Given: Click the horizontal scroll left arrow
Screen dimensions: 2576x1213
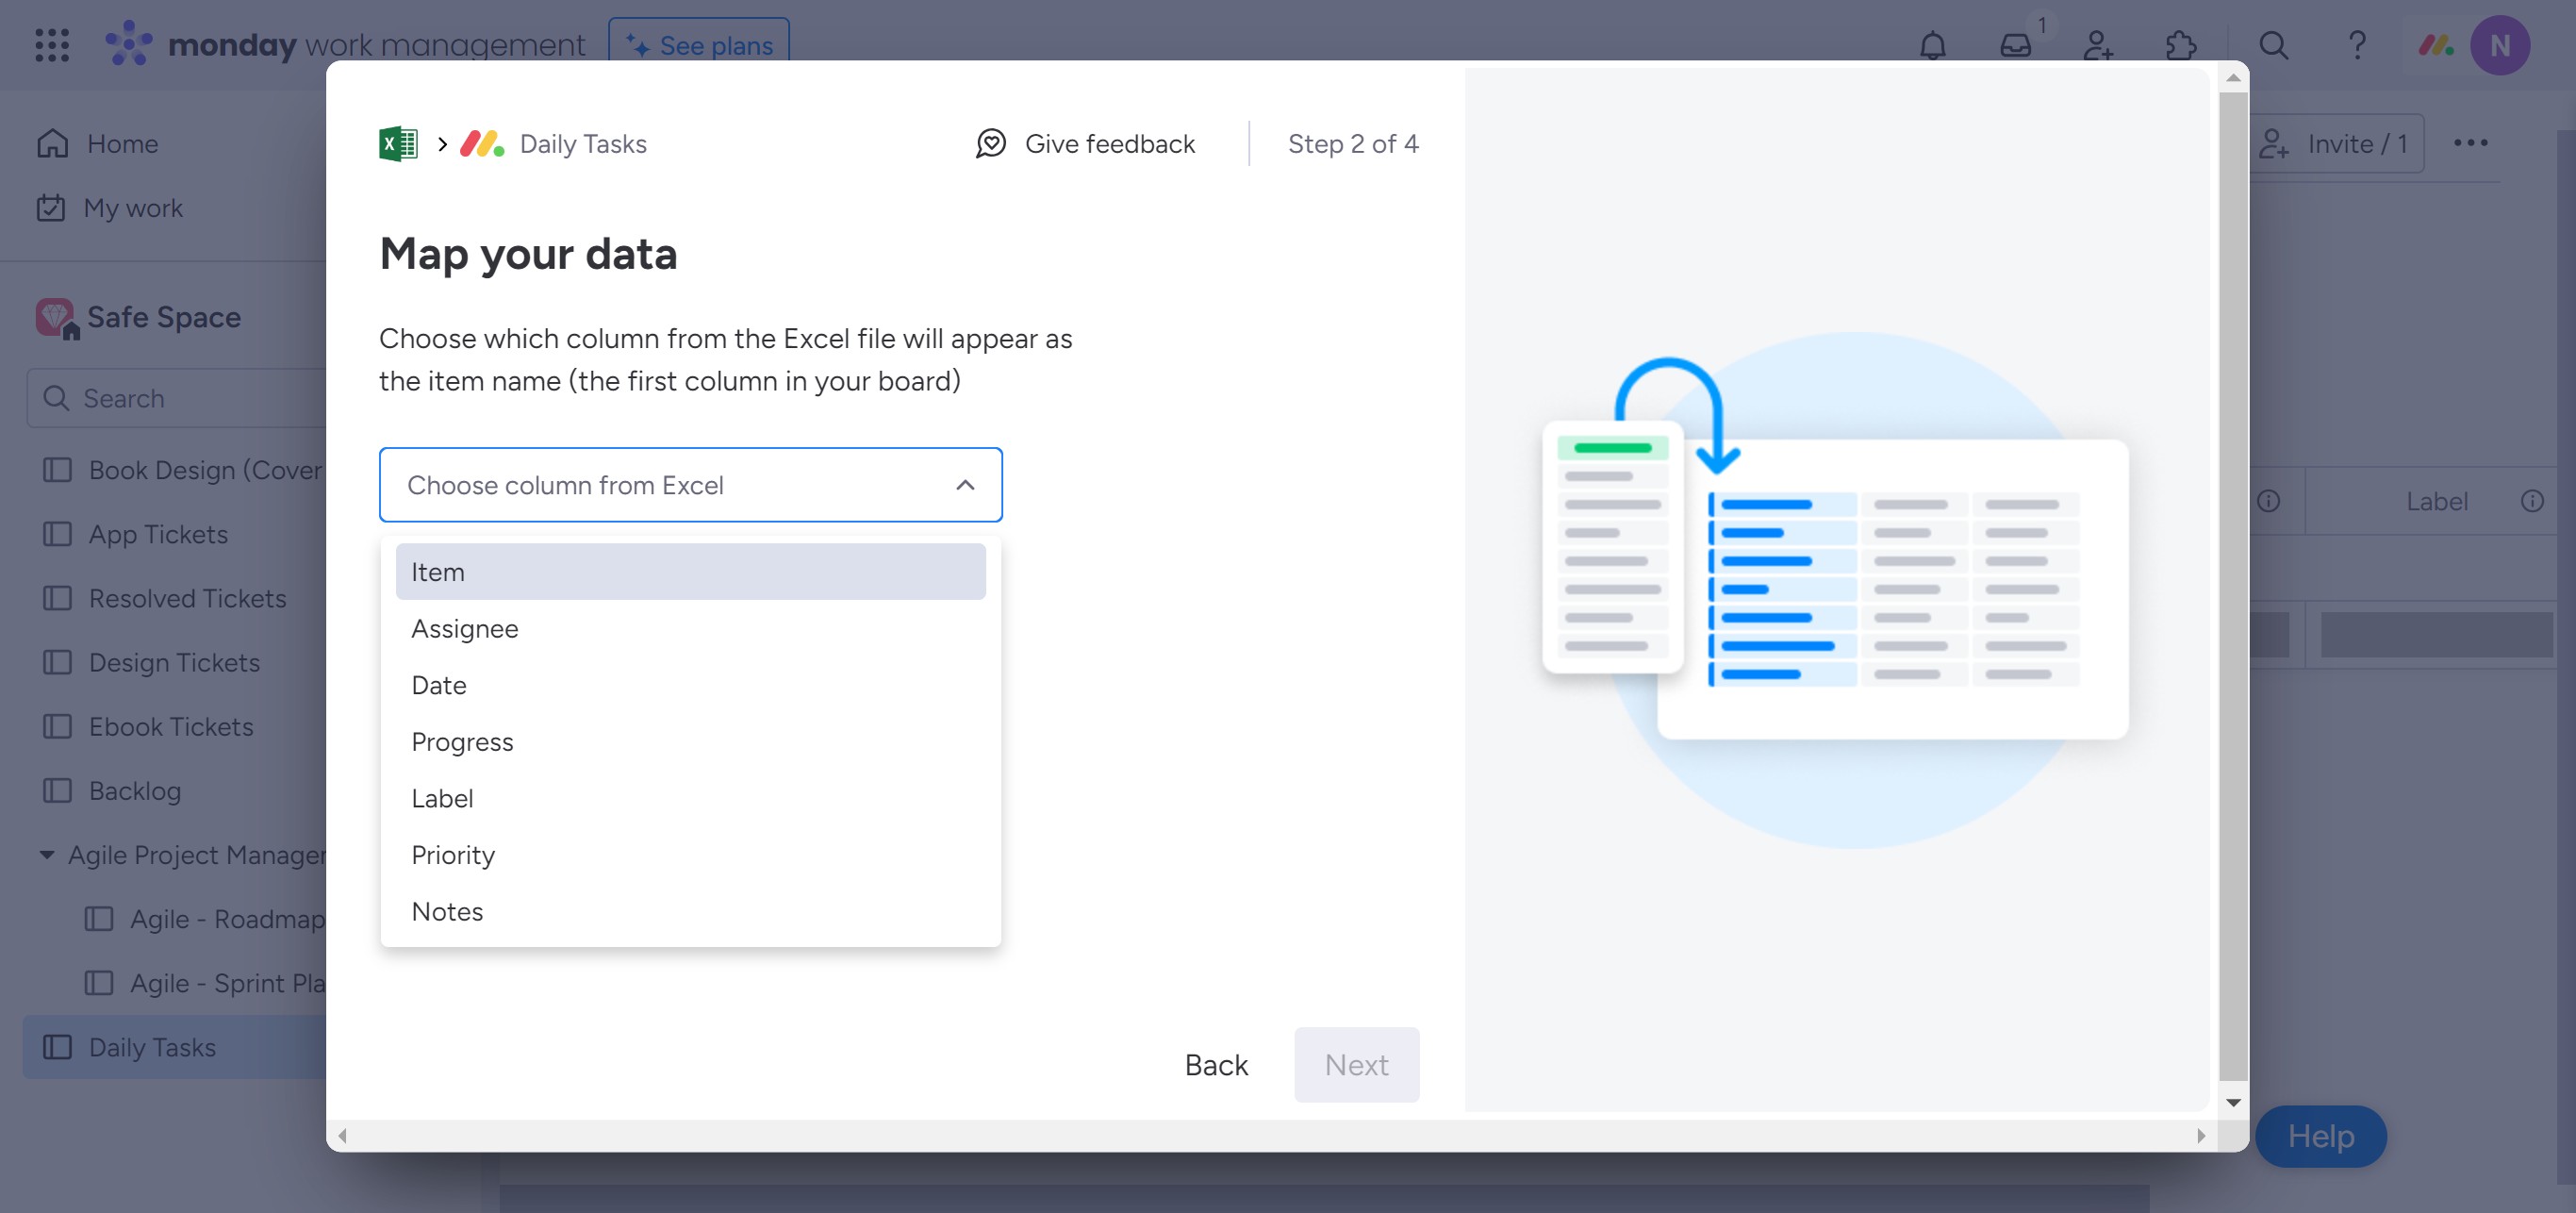Looking at the screenshot, I should (343, 1136).
